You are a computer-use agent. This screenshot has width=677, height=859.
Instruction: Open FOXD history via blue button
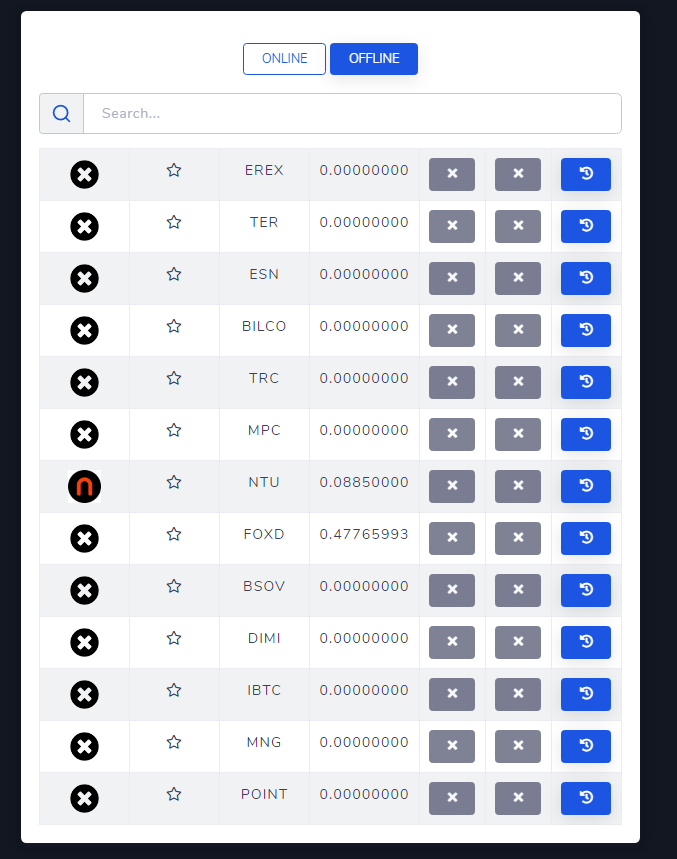point(586,538)
